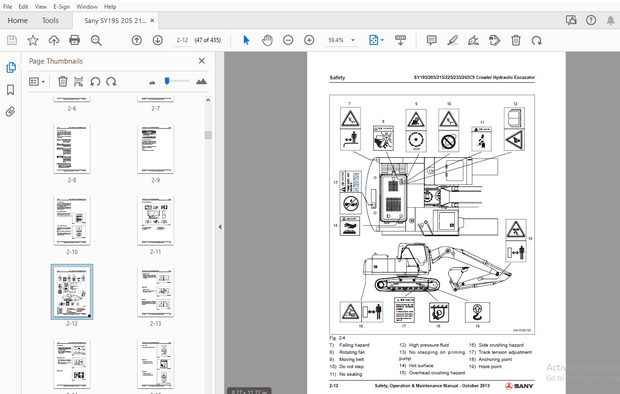The image size is (620, 394).
Task: Open the Bookmarks sidebar panel
Action: pyautogui.click(x=11, y=90)
